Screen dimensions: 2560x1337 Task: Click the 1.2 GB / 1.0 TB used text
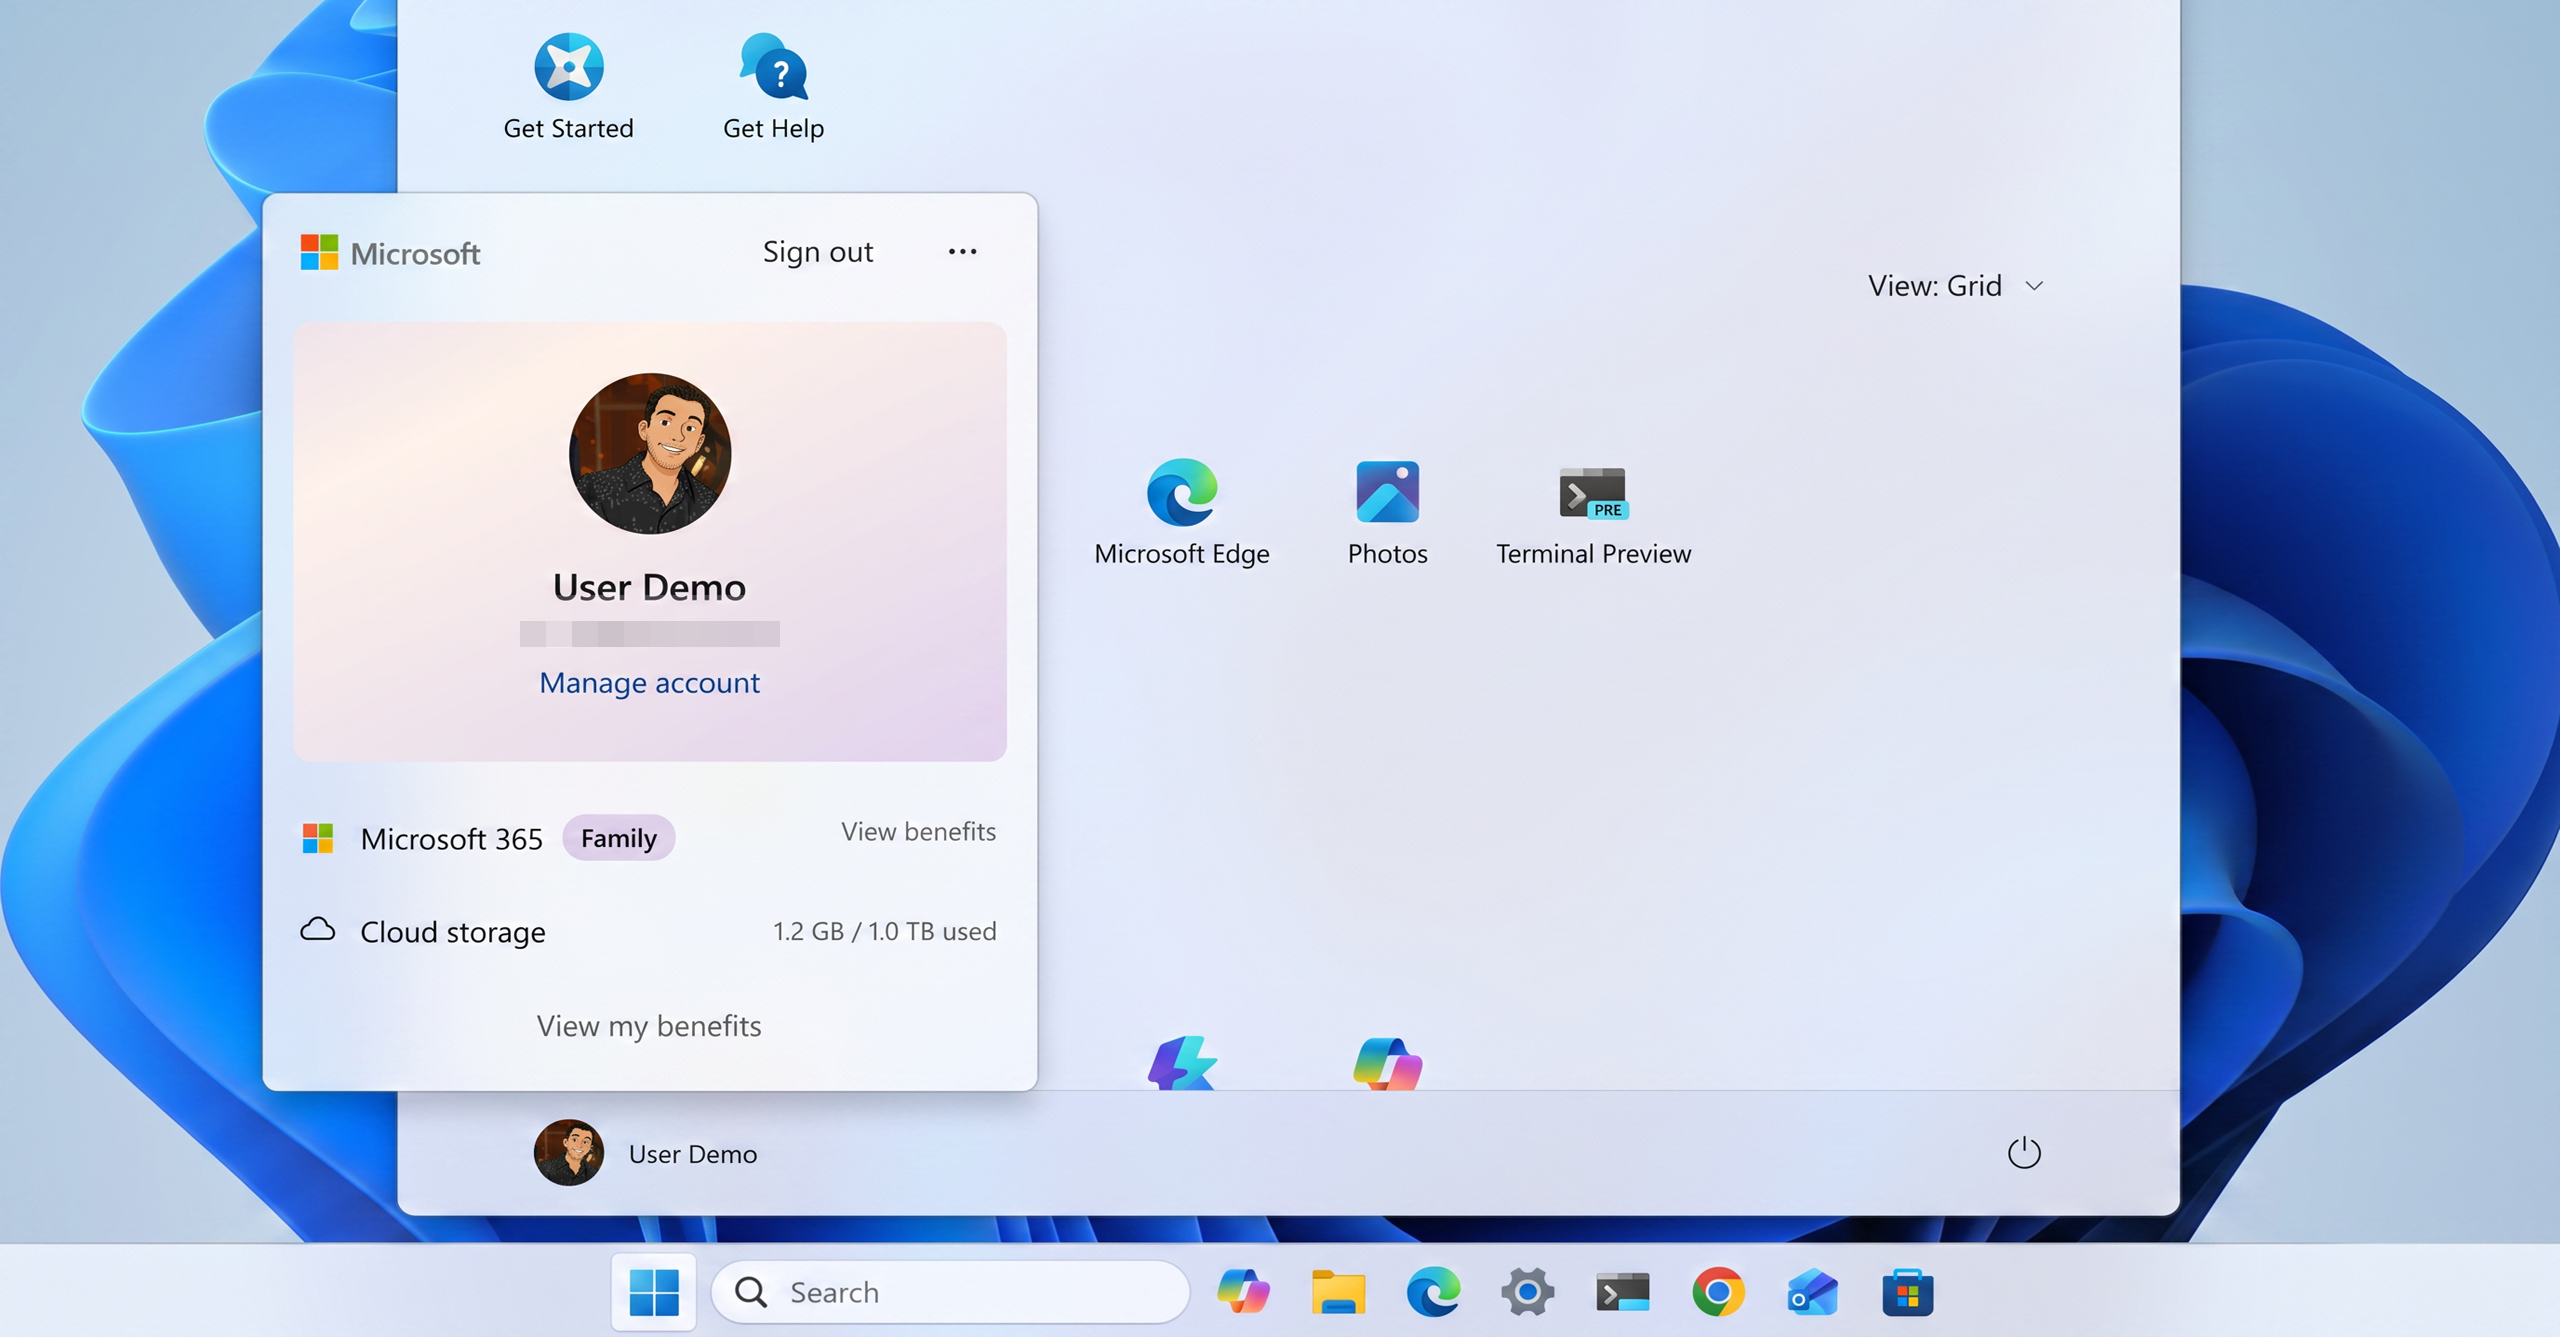885,931
